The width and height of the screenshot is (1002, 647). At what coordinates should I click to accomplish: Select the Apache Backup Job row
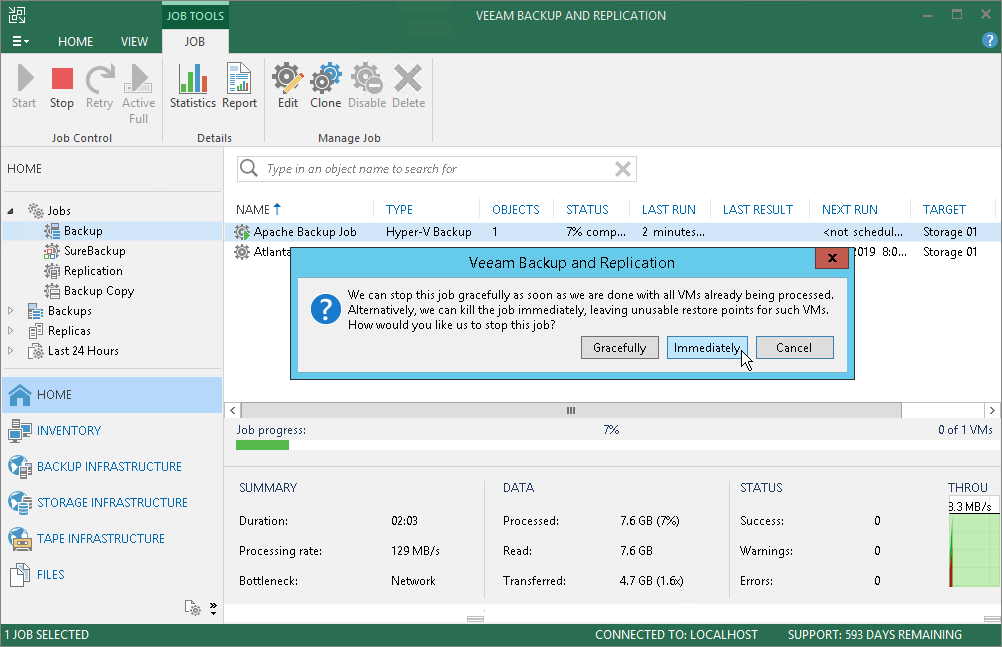tap(613, 231)
